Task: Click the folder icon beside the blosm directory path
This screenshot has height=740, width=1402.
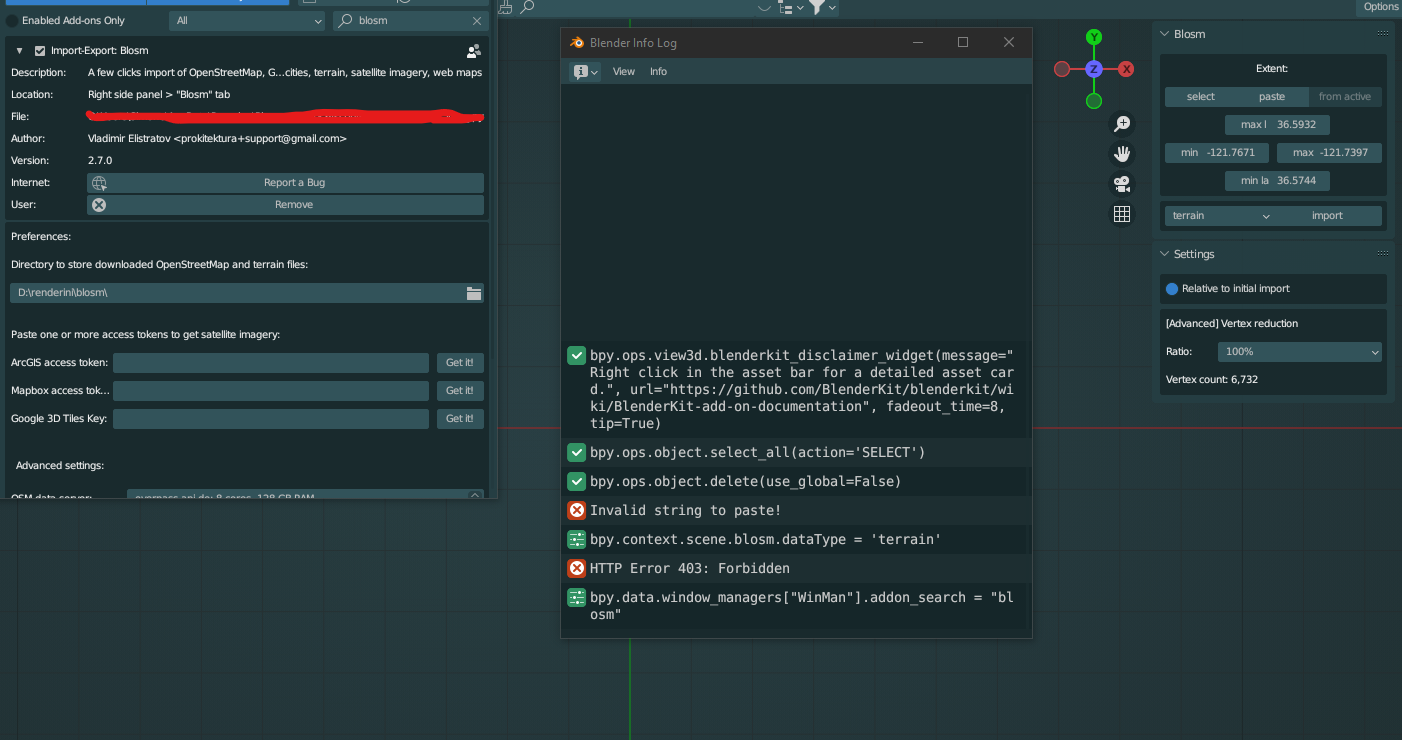Action: 474,292
